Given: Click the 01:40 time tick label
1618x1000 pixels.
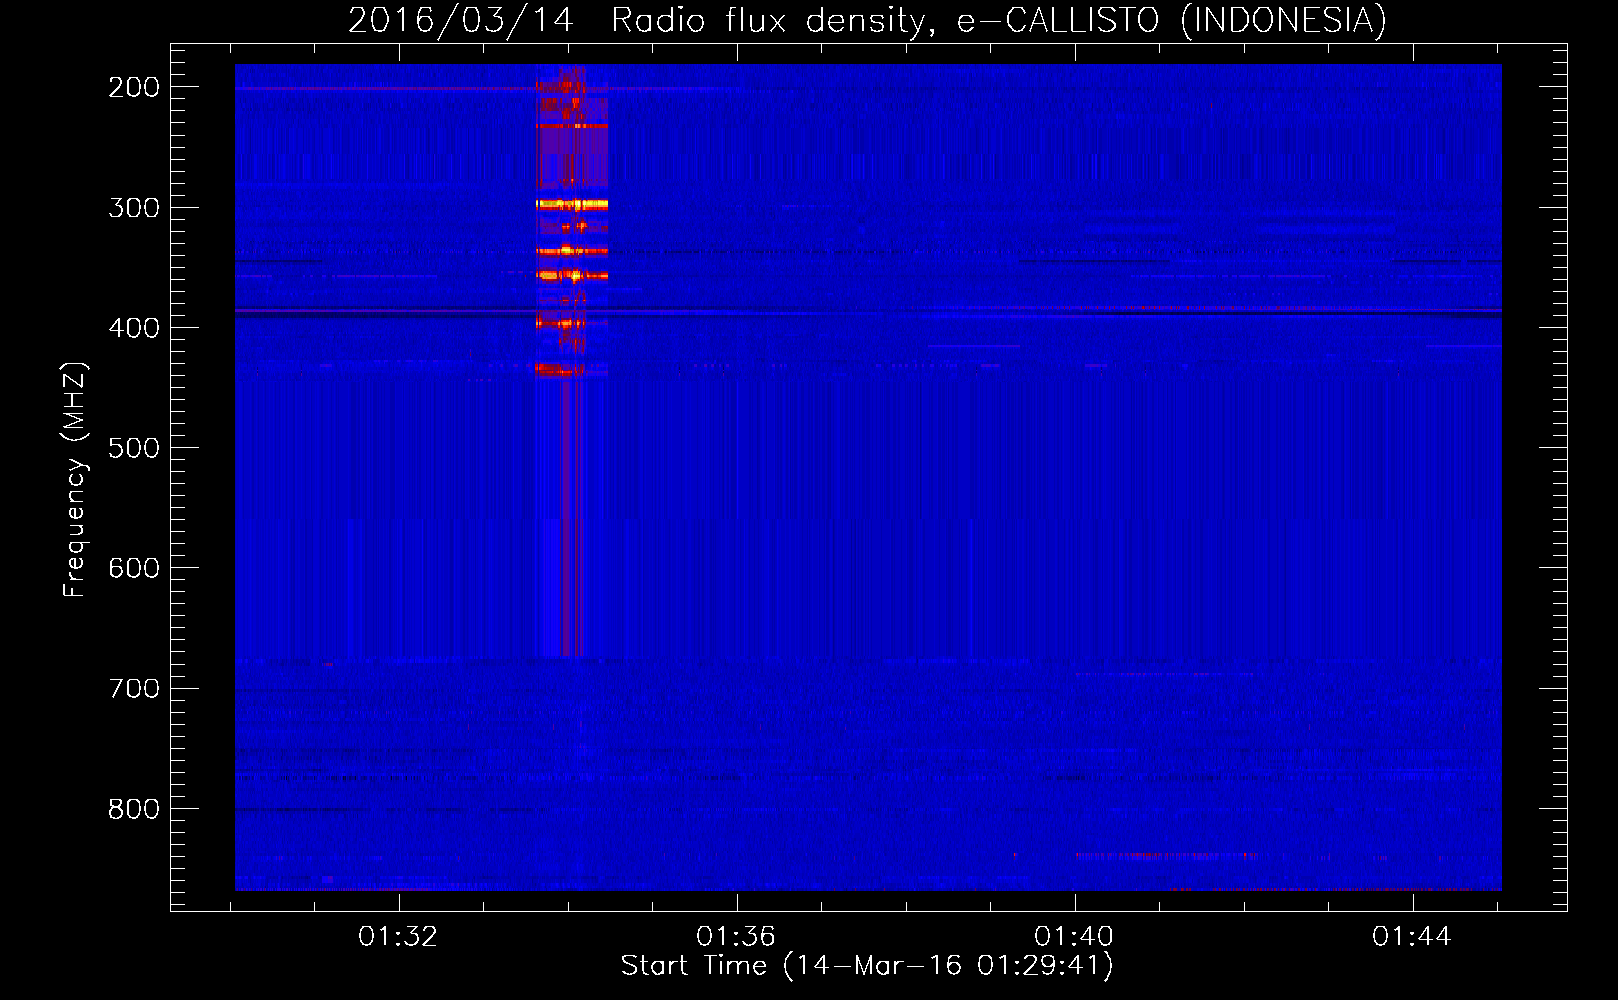Looking at the screenshot, I should coord(1074,937).
